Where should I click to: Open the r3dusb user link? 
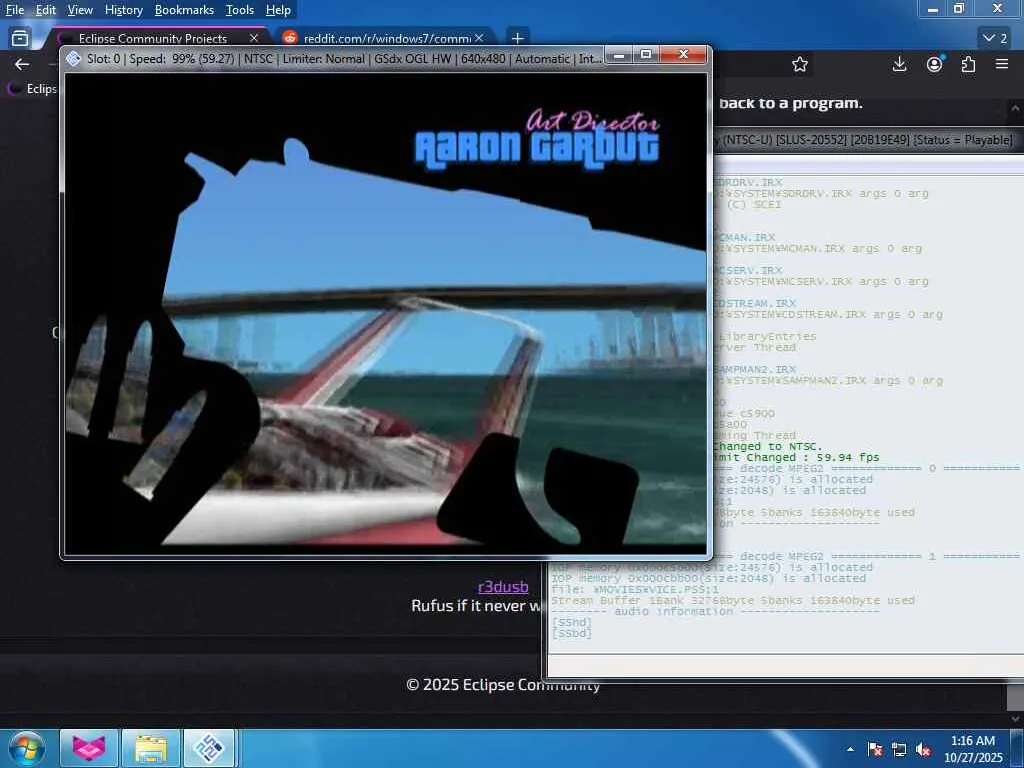tap(503, 587)
